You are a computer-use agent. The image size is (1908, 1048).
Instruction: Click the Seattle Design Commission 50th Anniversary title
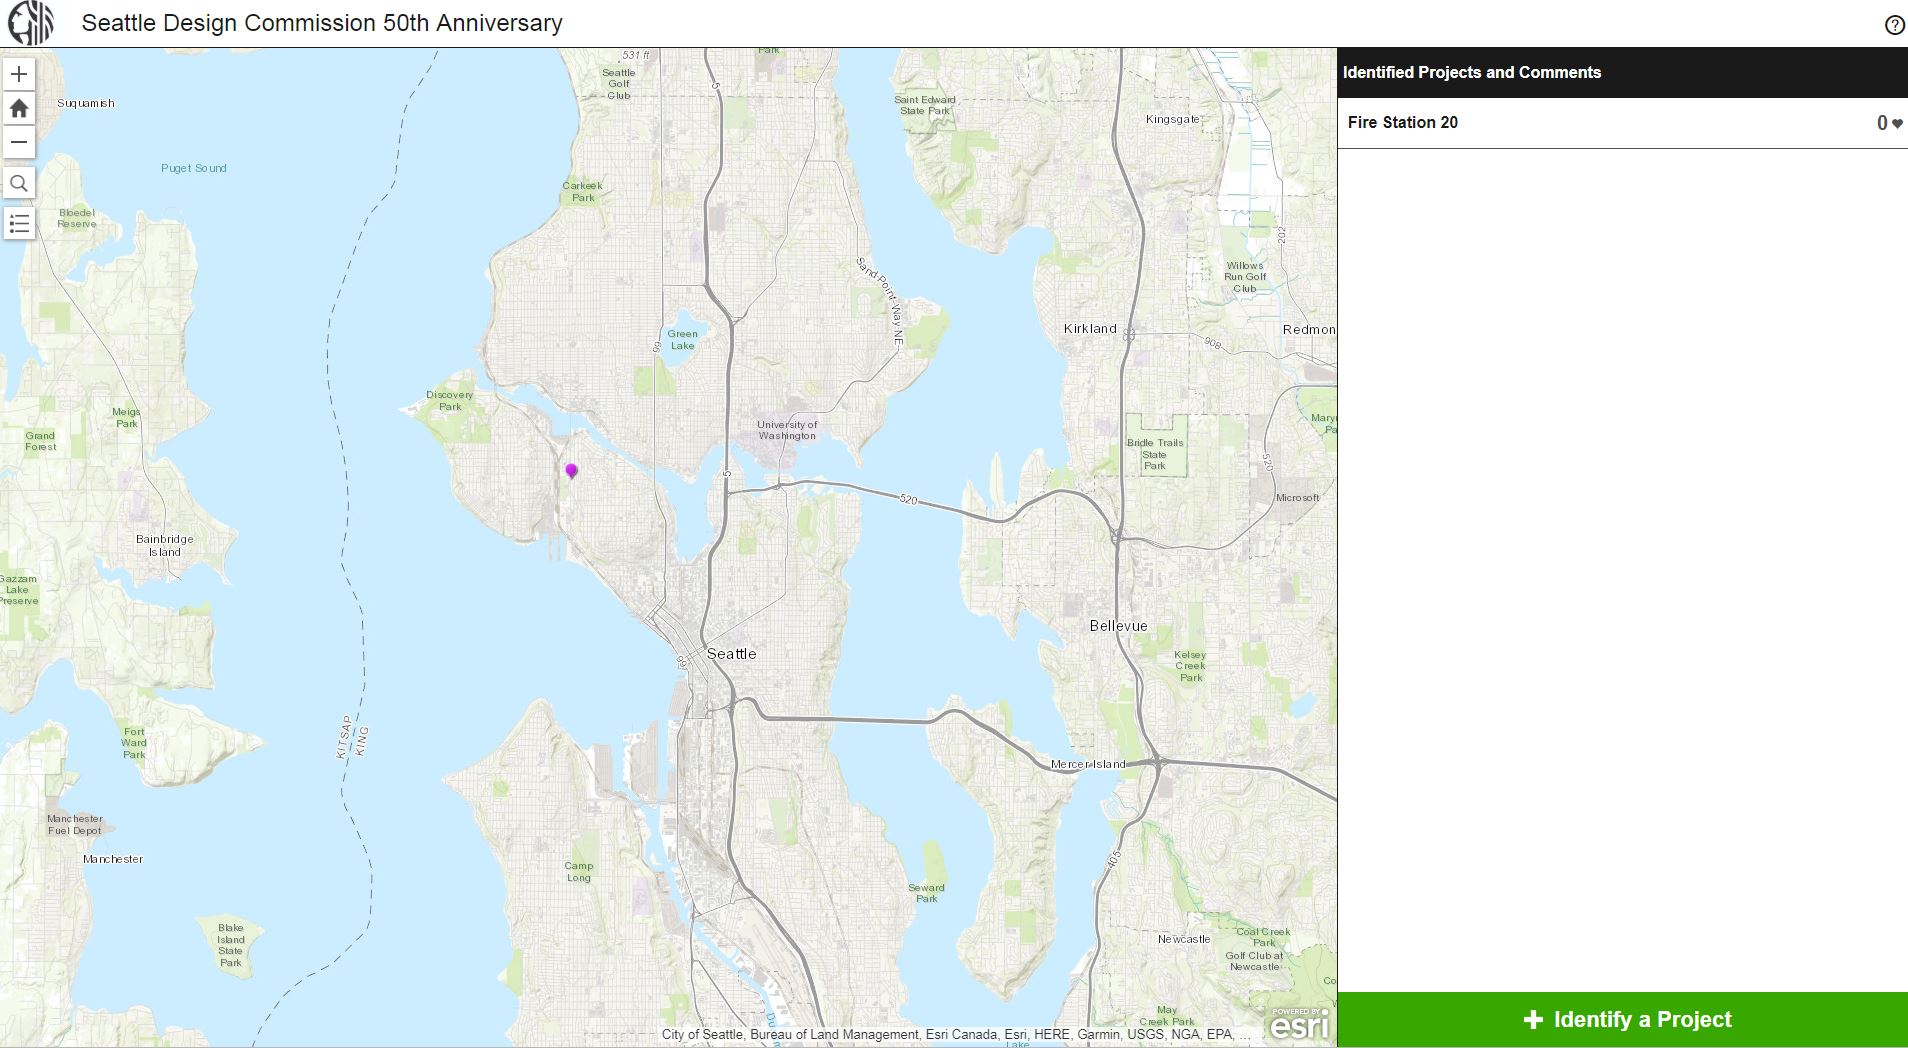pos(322,23)
